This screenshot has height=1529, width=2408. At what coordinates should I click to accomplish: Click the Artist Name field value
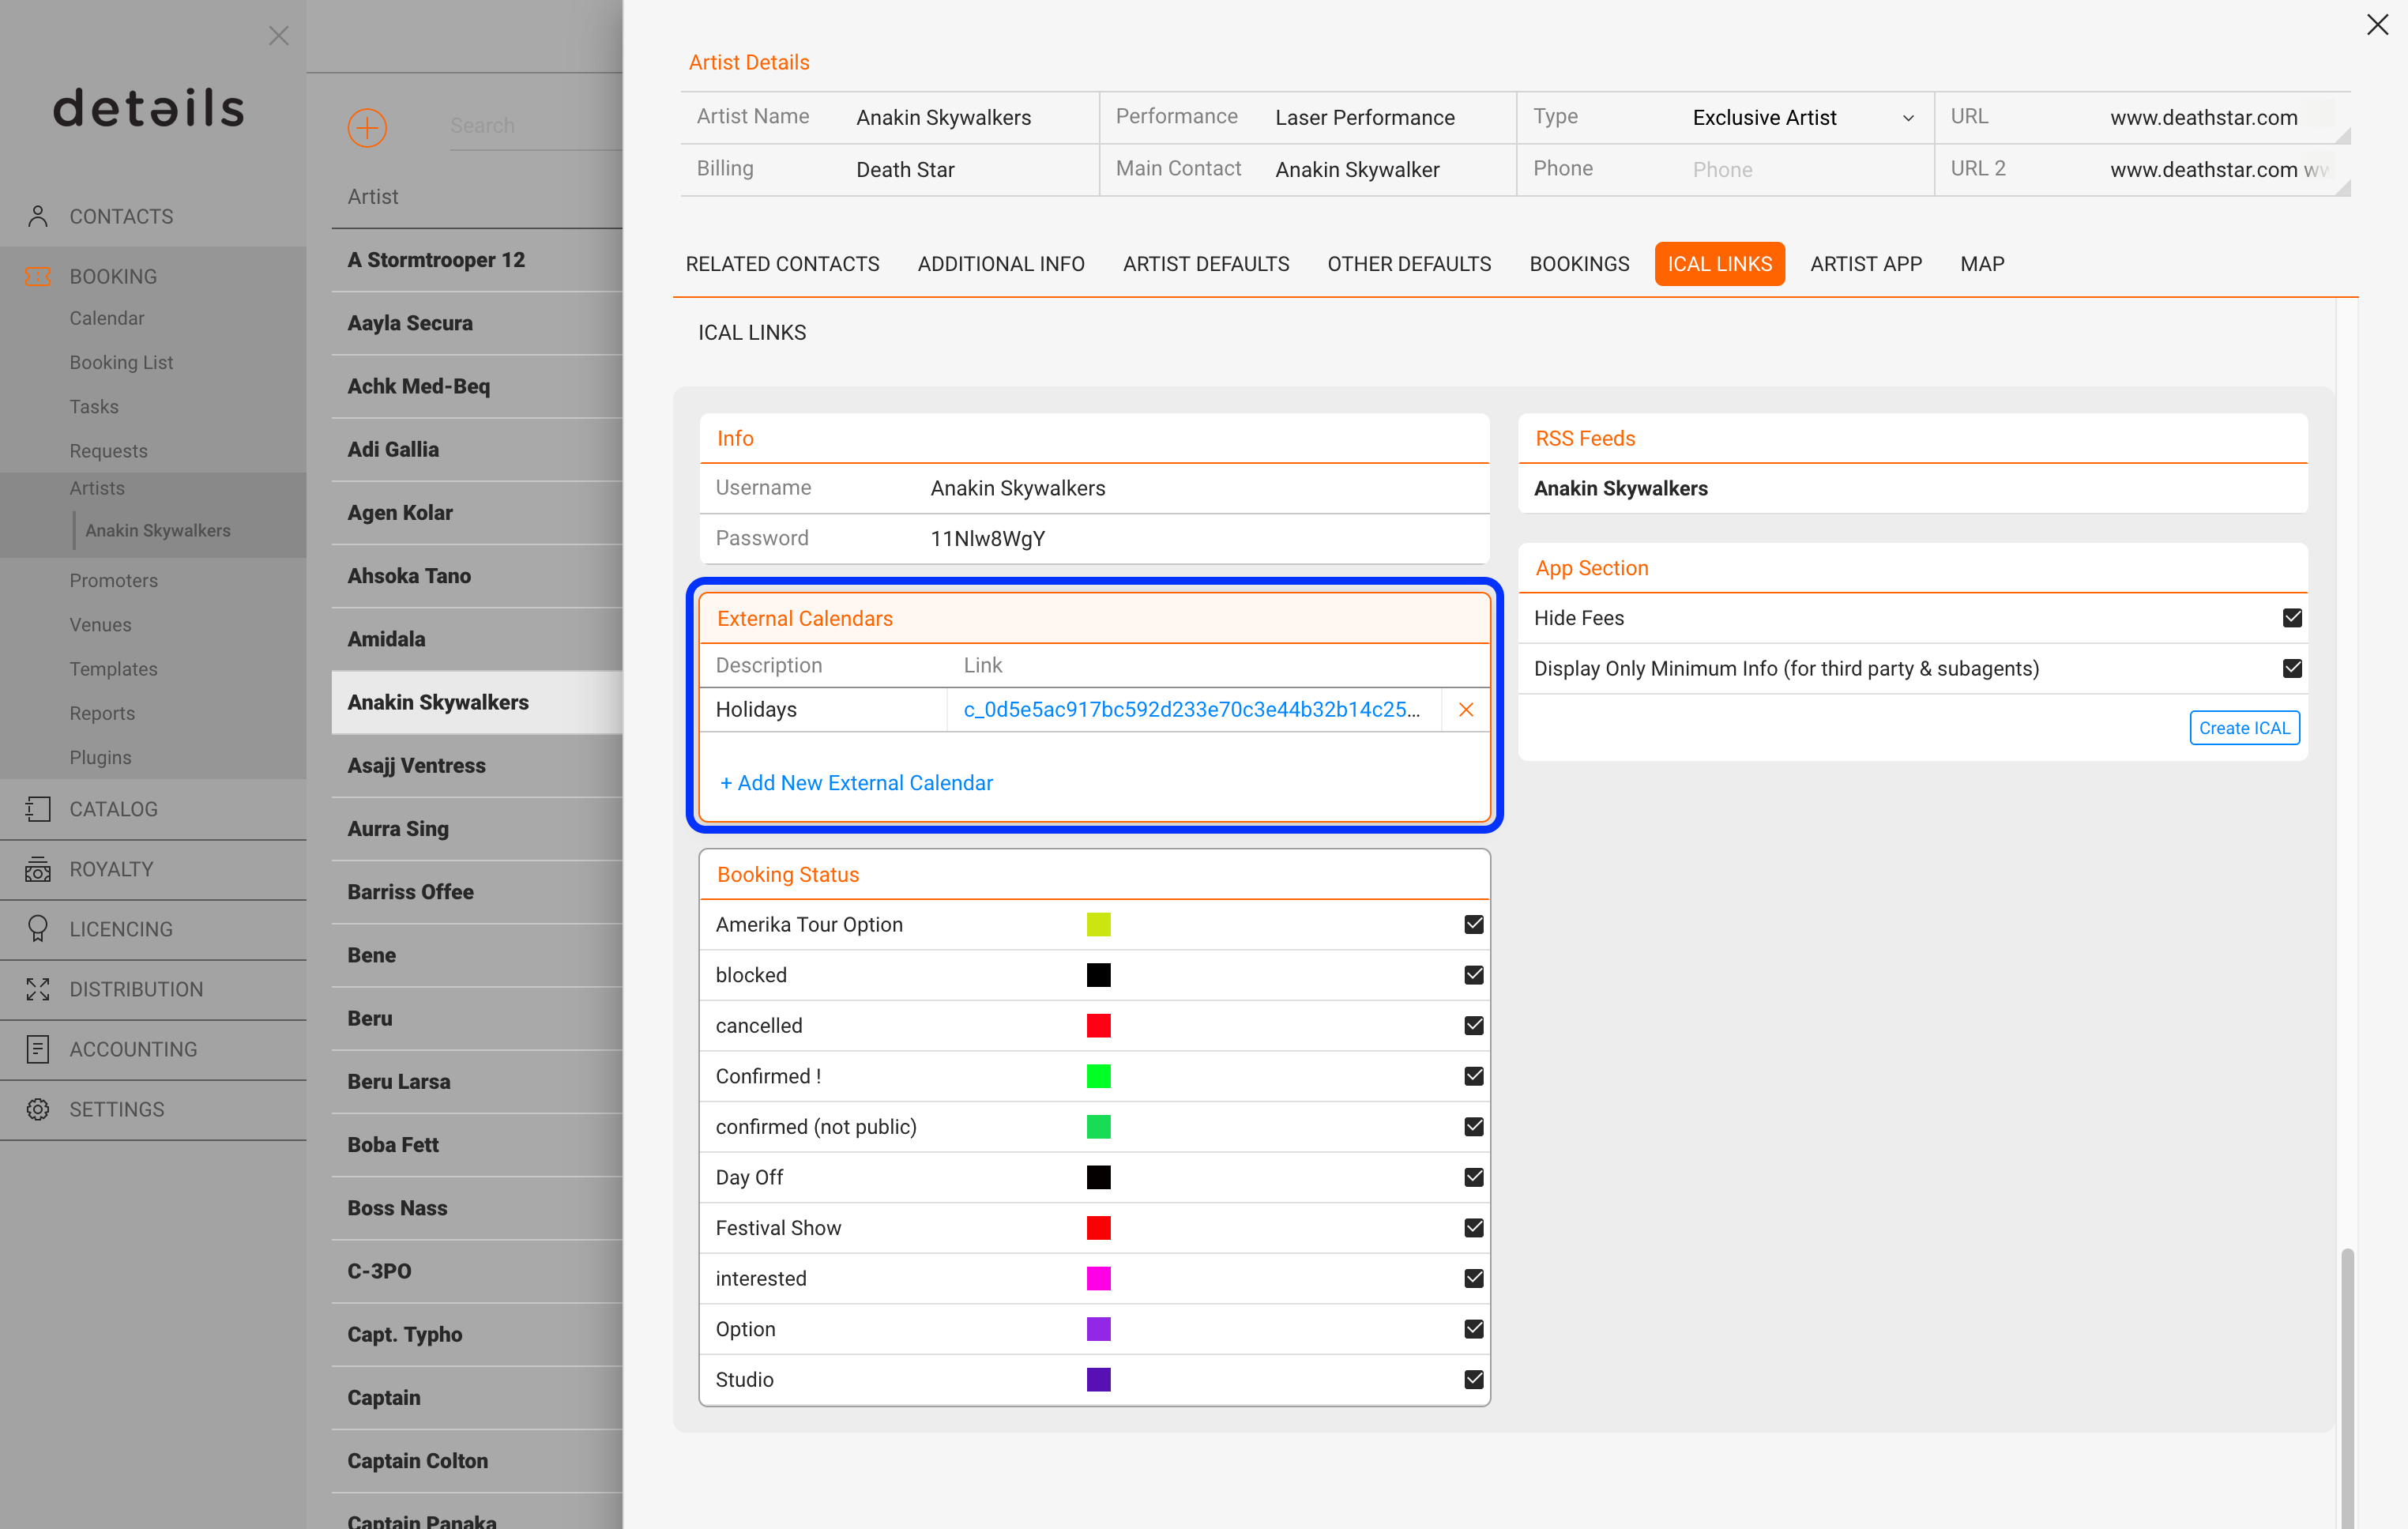coord(943,117)
